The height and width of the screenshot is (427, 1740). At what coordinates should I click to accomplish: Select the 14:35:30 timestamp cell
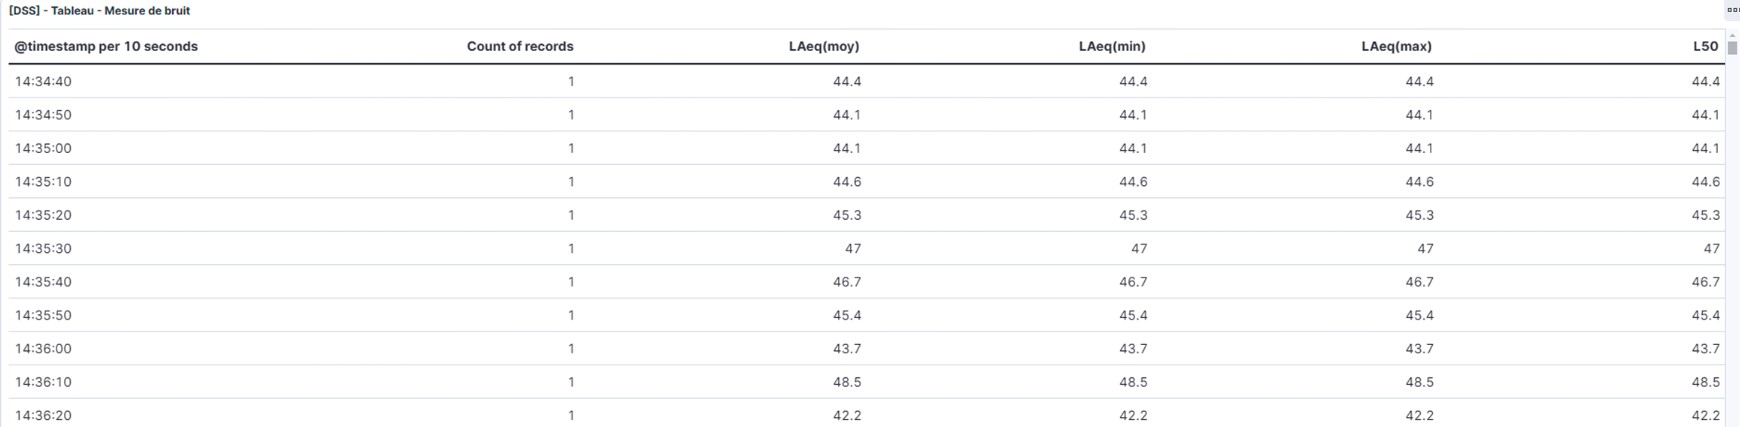point(43,248)
